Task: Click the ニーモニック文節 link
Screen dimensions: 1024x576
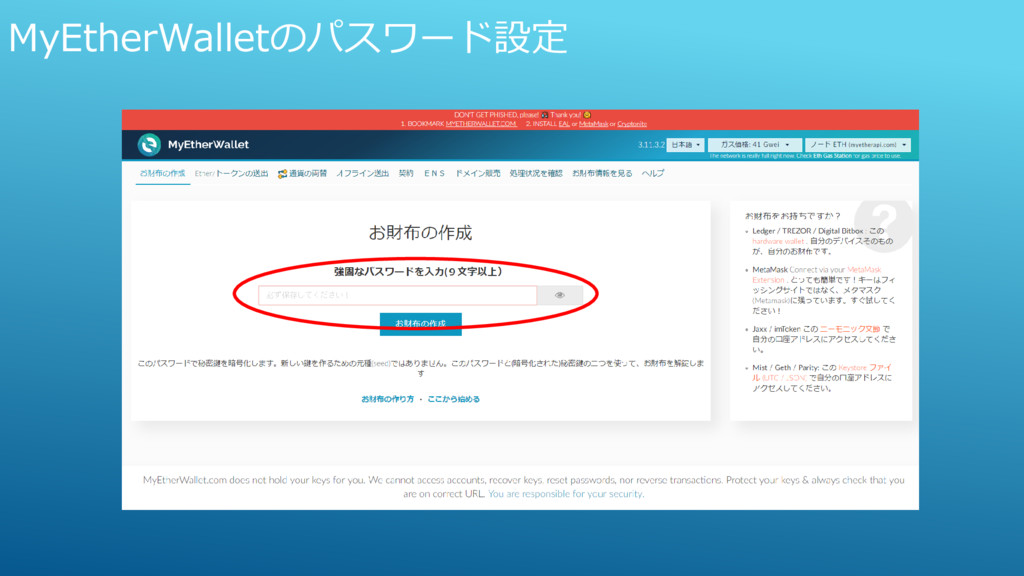Action: click(x=850, y=329)
